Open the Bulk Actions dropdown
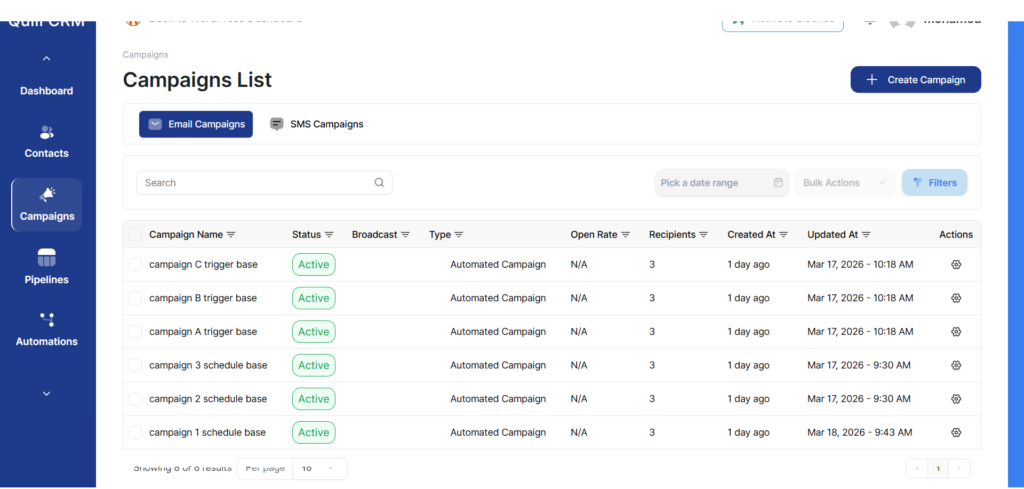Screen dimensions: 1024x489 845,183
